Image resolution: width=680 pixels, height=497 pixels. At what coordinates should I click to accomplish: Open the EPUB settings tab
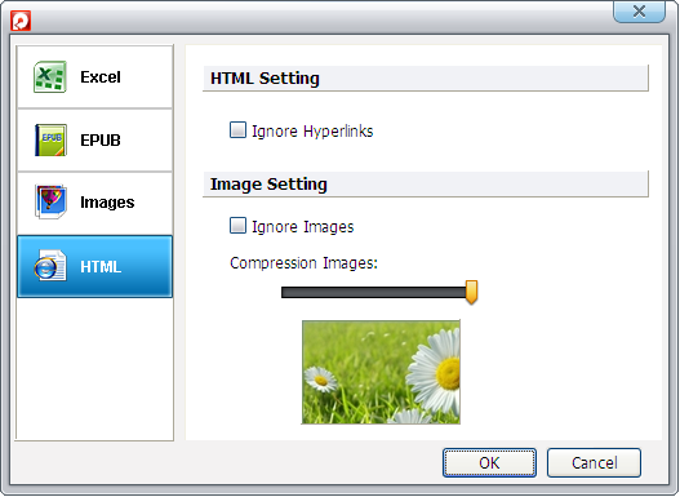[x=100, y=140]
